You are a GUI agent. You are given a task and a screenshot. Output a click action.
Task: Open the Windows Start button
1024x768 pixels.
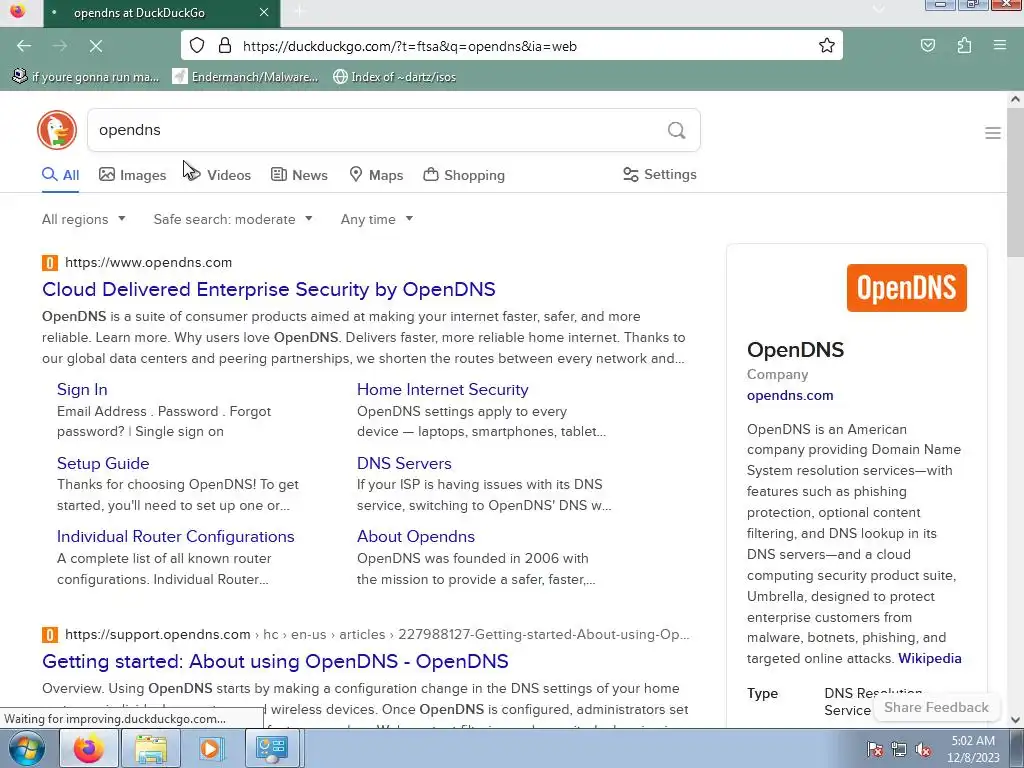pos(26,748)
